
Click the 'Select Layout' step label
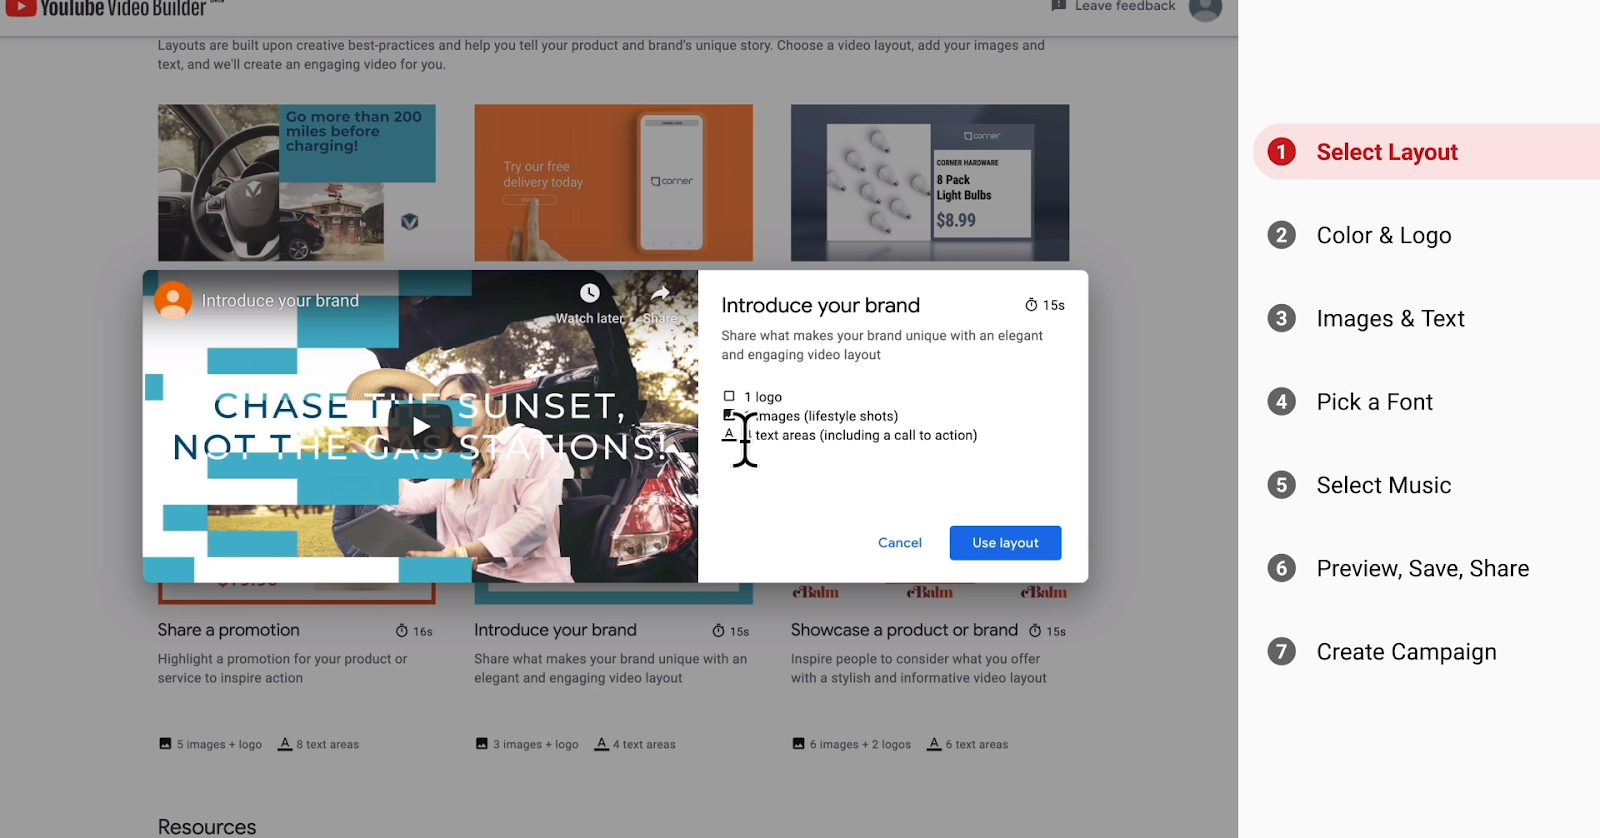pos(1387,152)
